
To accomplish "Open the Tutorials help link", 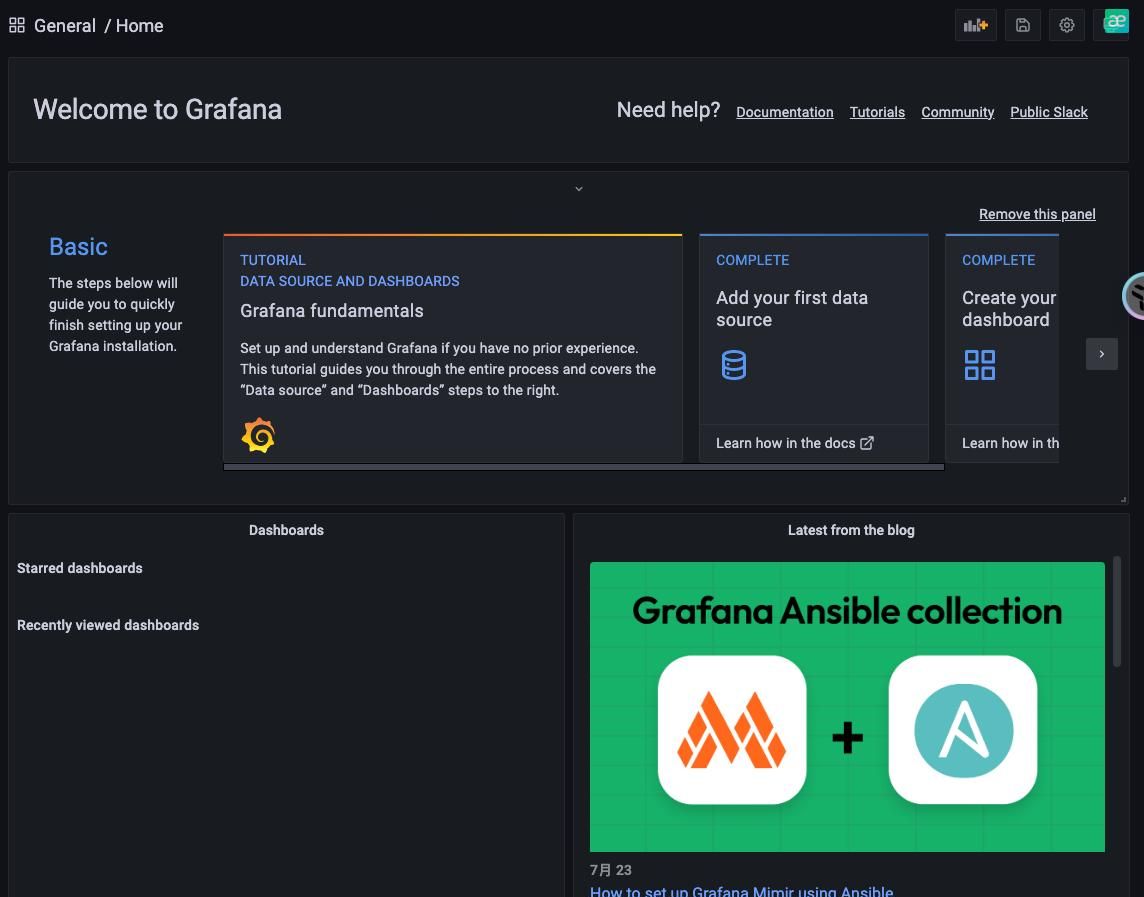I will [x=877, y=111].
